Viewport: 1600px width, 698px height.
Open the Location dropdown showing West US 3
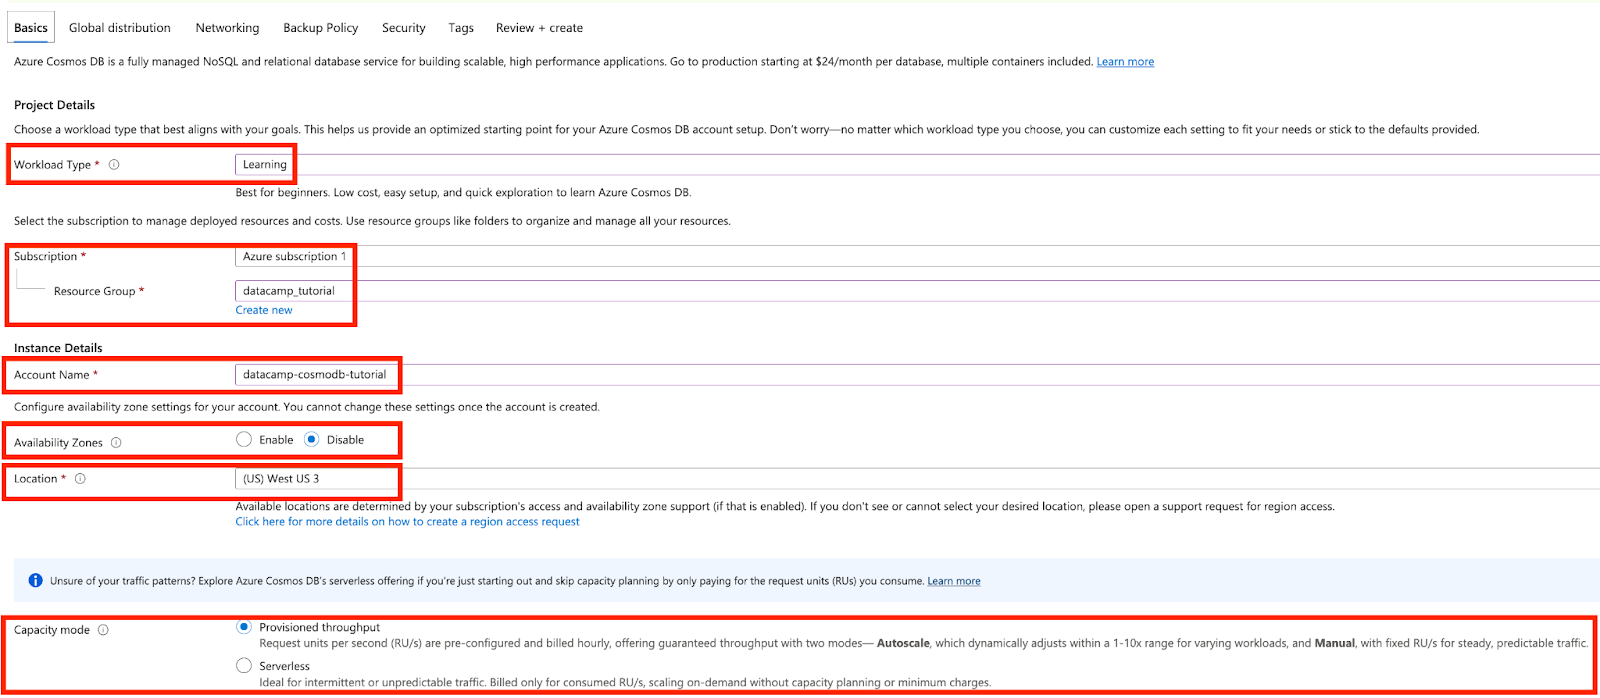(x=917, y=479)
